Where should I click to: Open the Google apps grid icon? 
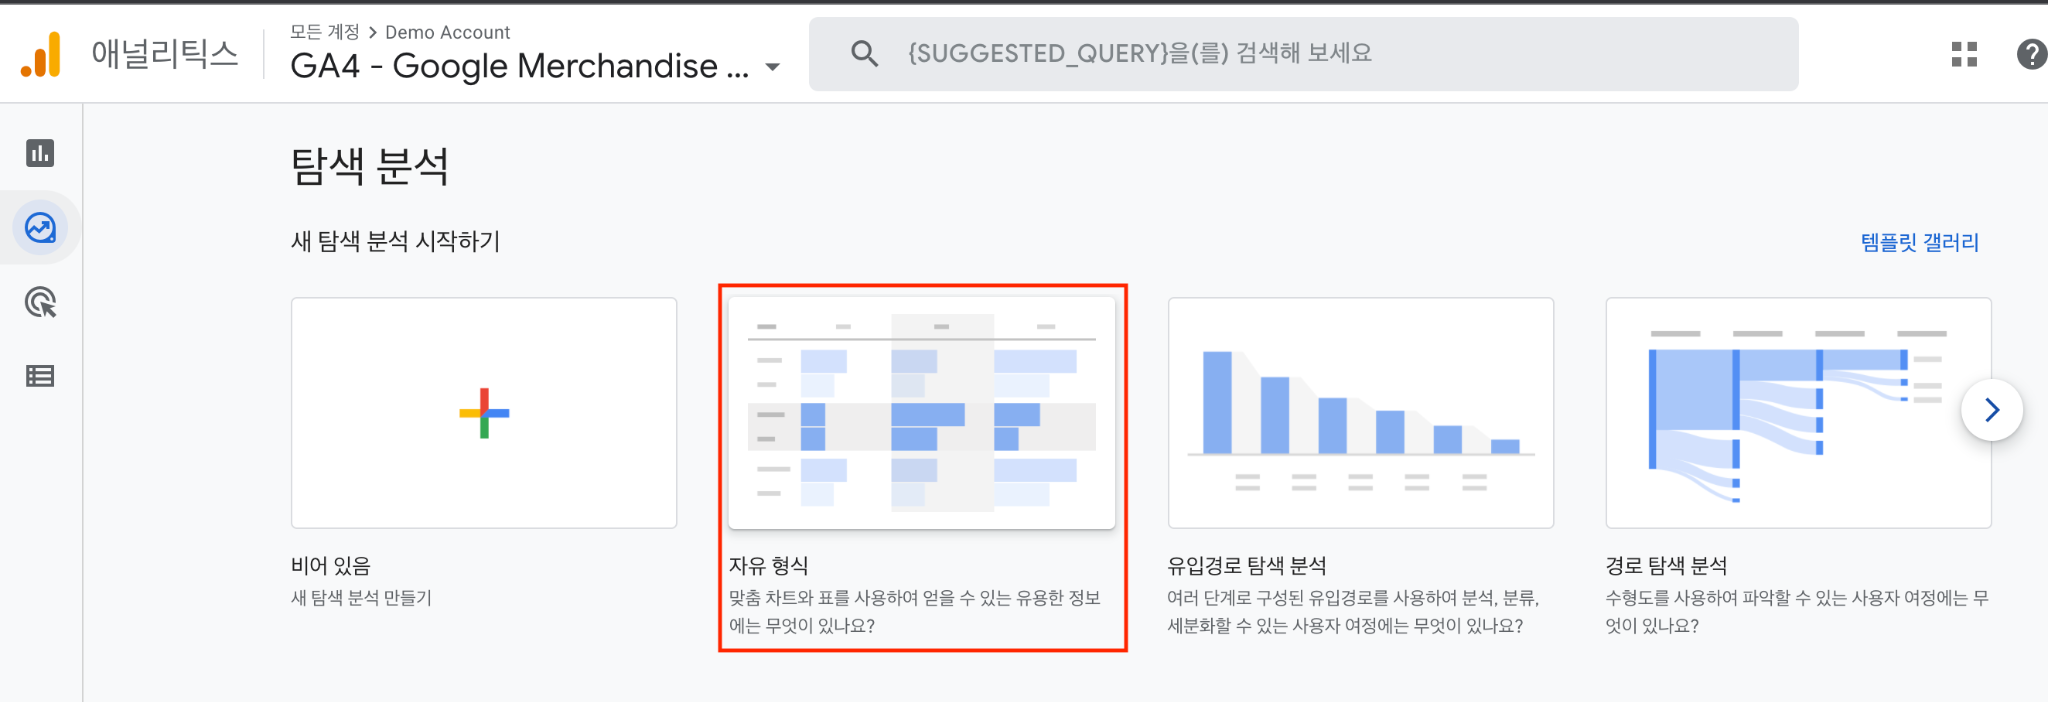coord(1964,54)
